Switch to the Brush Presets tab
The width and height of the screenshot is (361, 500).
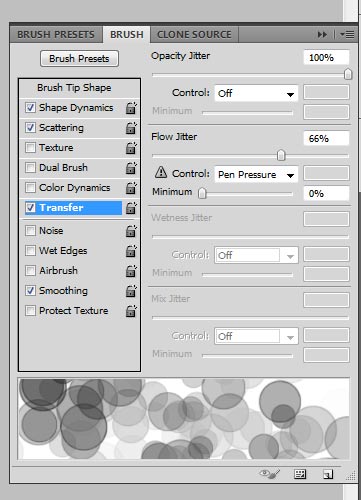56,35
